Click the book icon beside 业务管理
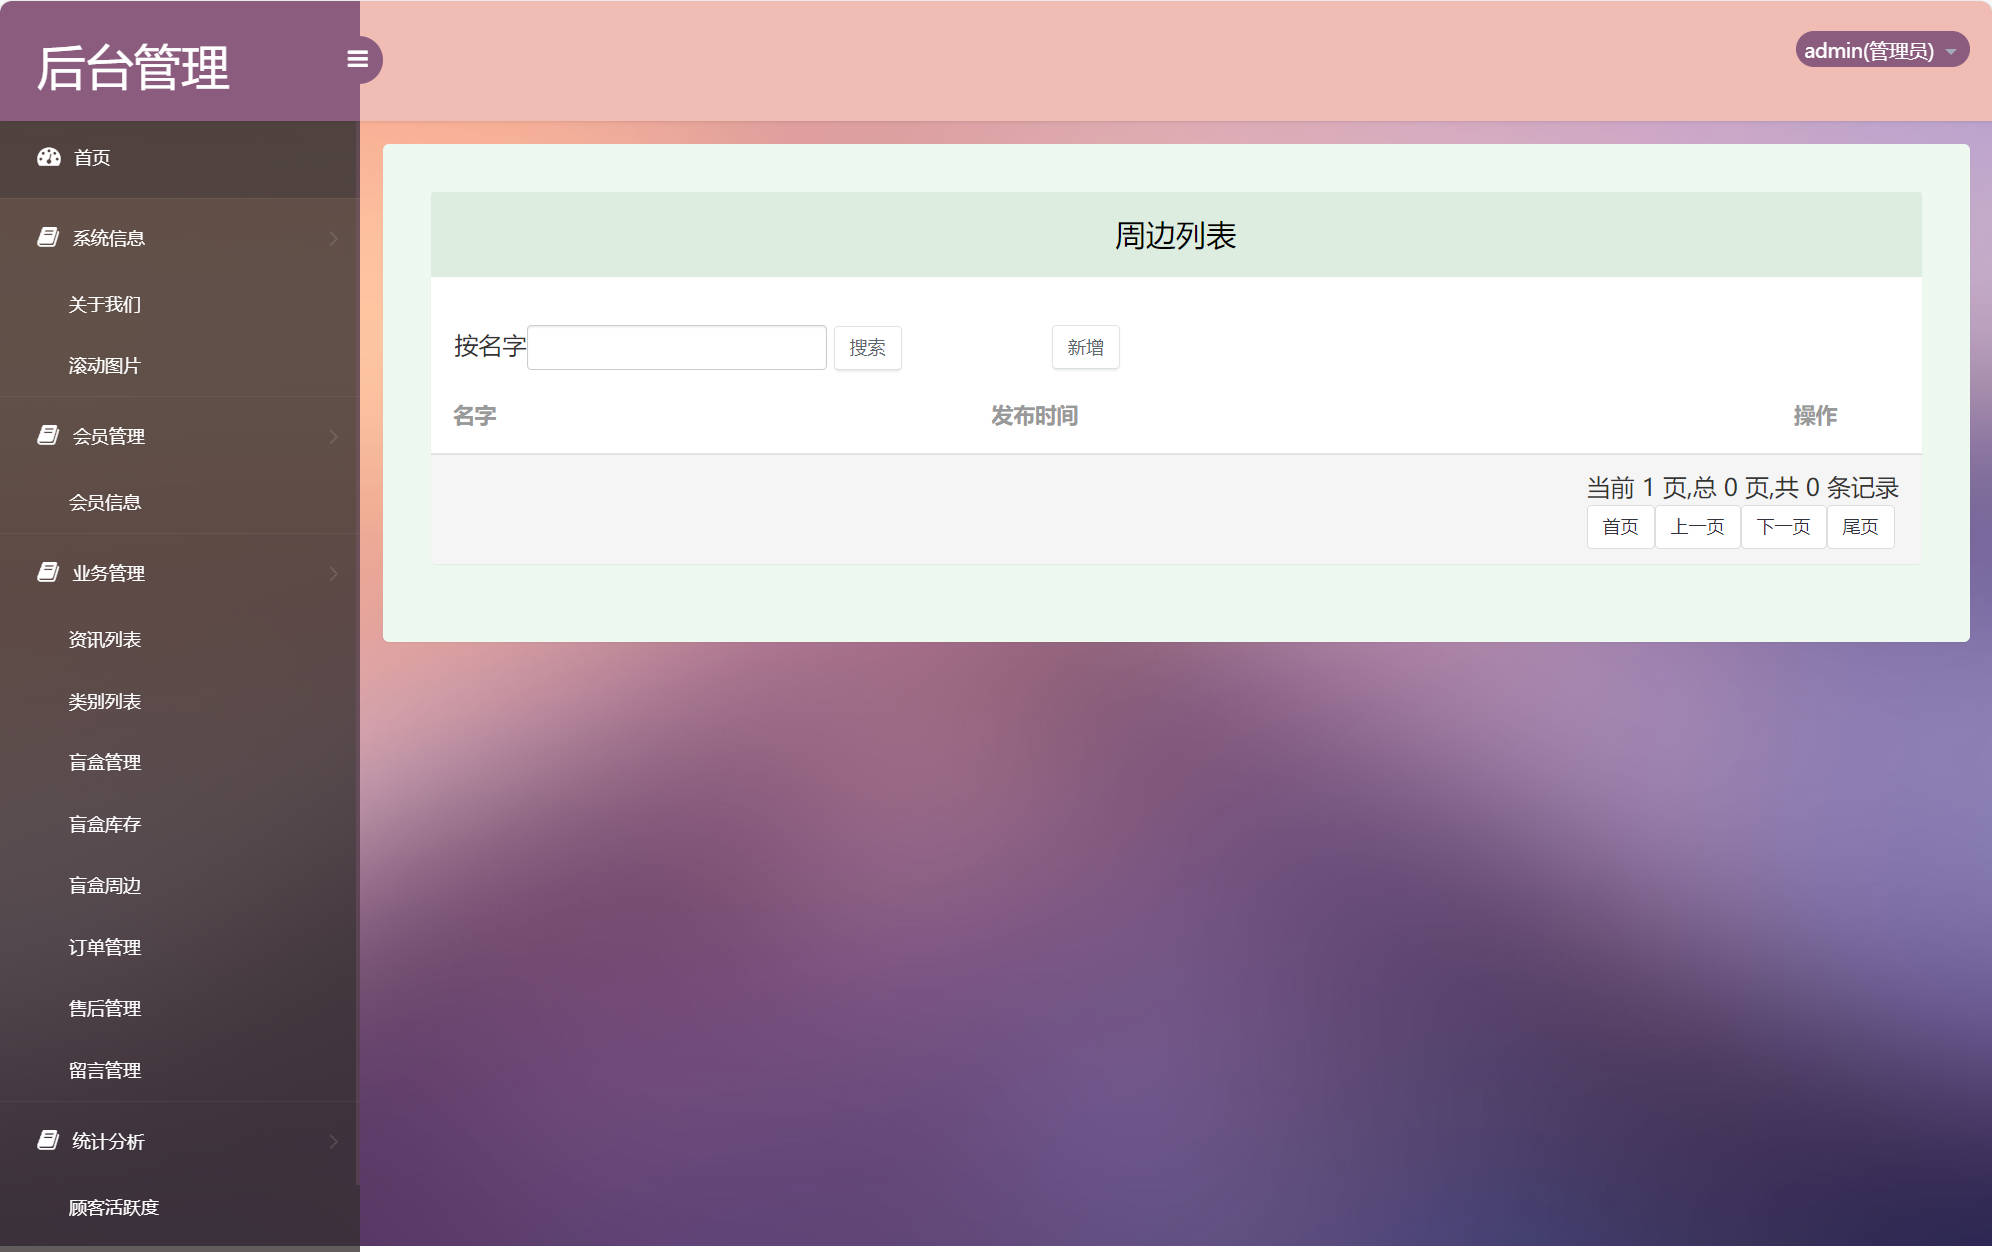This screenshot has width=1992, height=1252. (47, 572)
